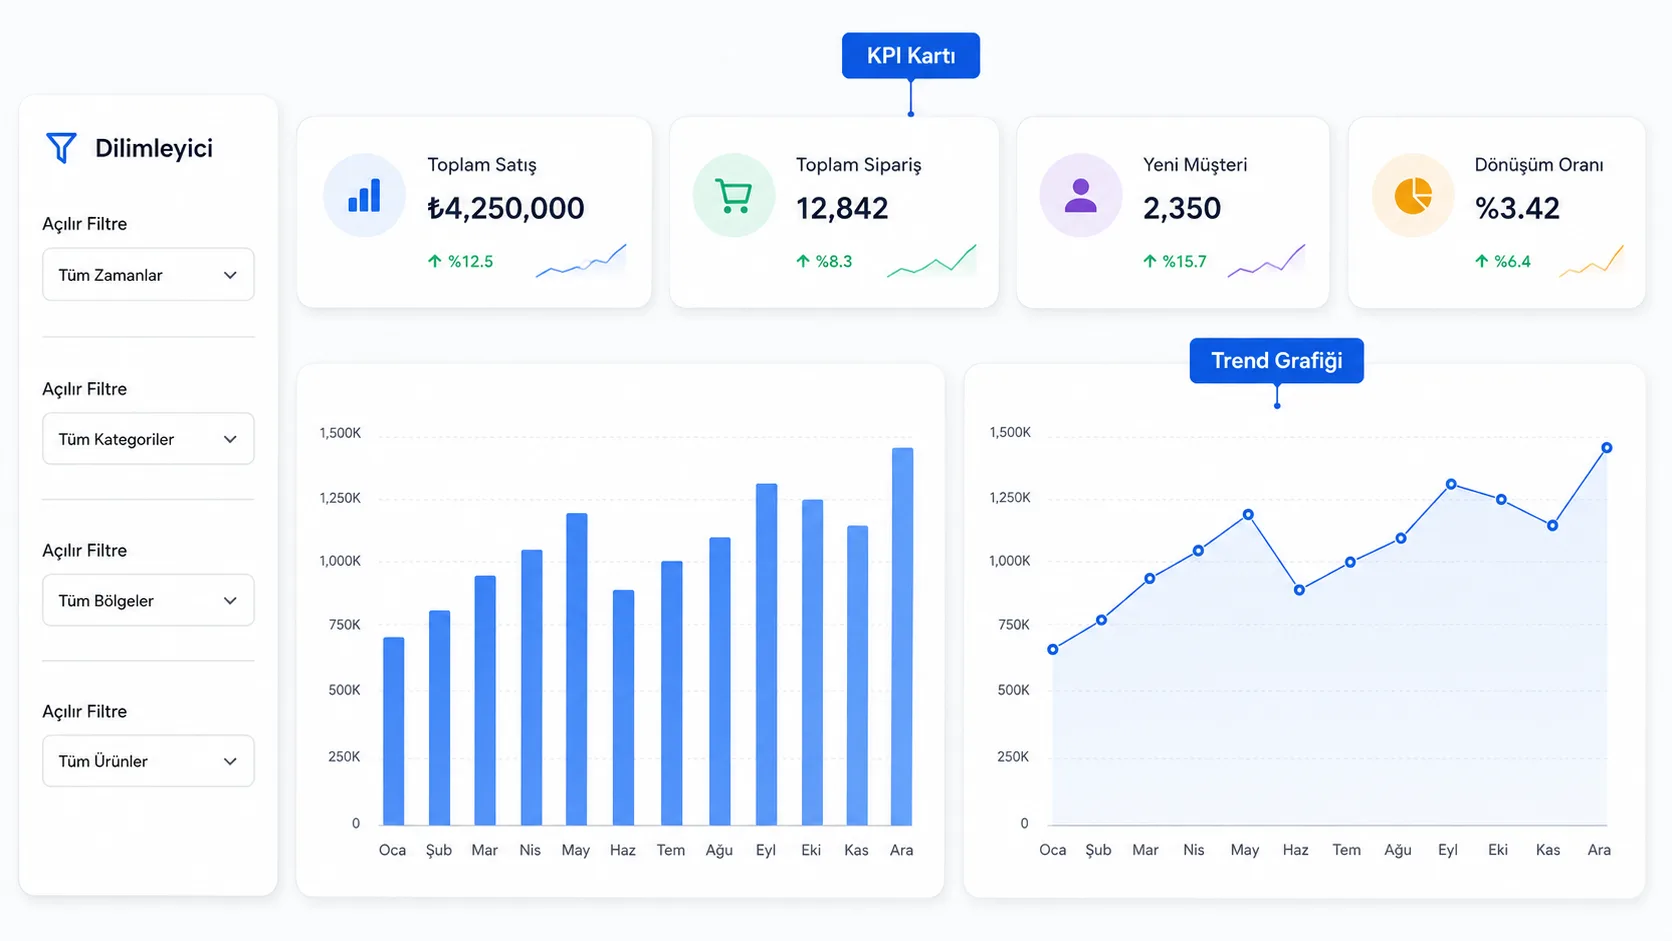Click the green up arrow beside %8.3
The width and height of the screenshot is (1672, 941).
point(802,261)
